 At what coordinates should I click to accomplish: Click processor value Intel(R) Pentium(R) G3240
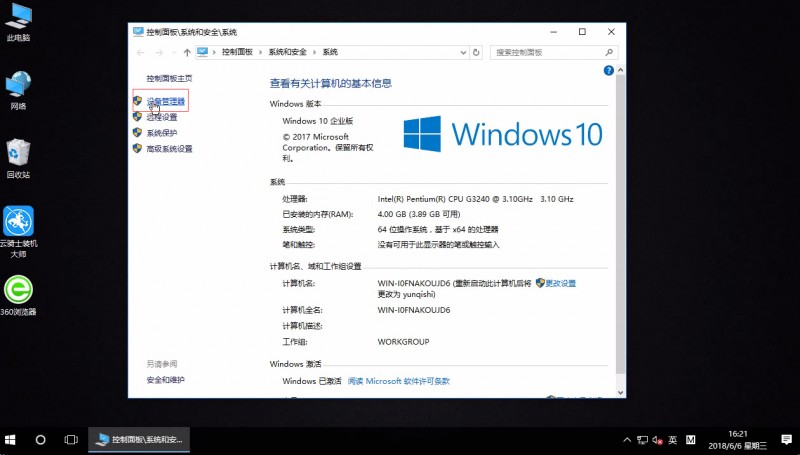pyautogui.click(x=476, y=199)
